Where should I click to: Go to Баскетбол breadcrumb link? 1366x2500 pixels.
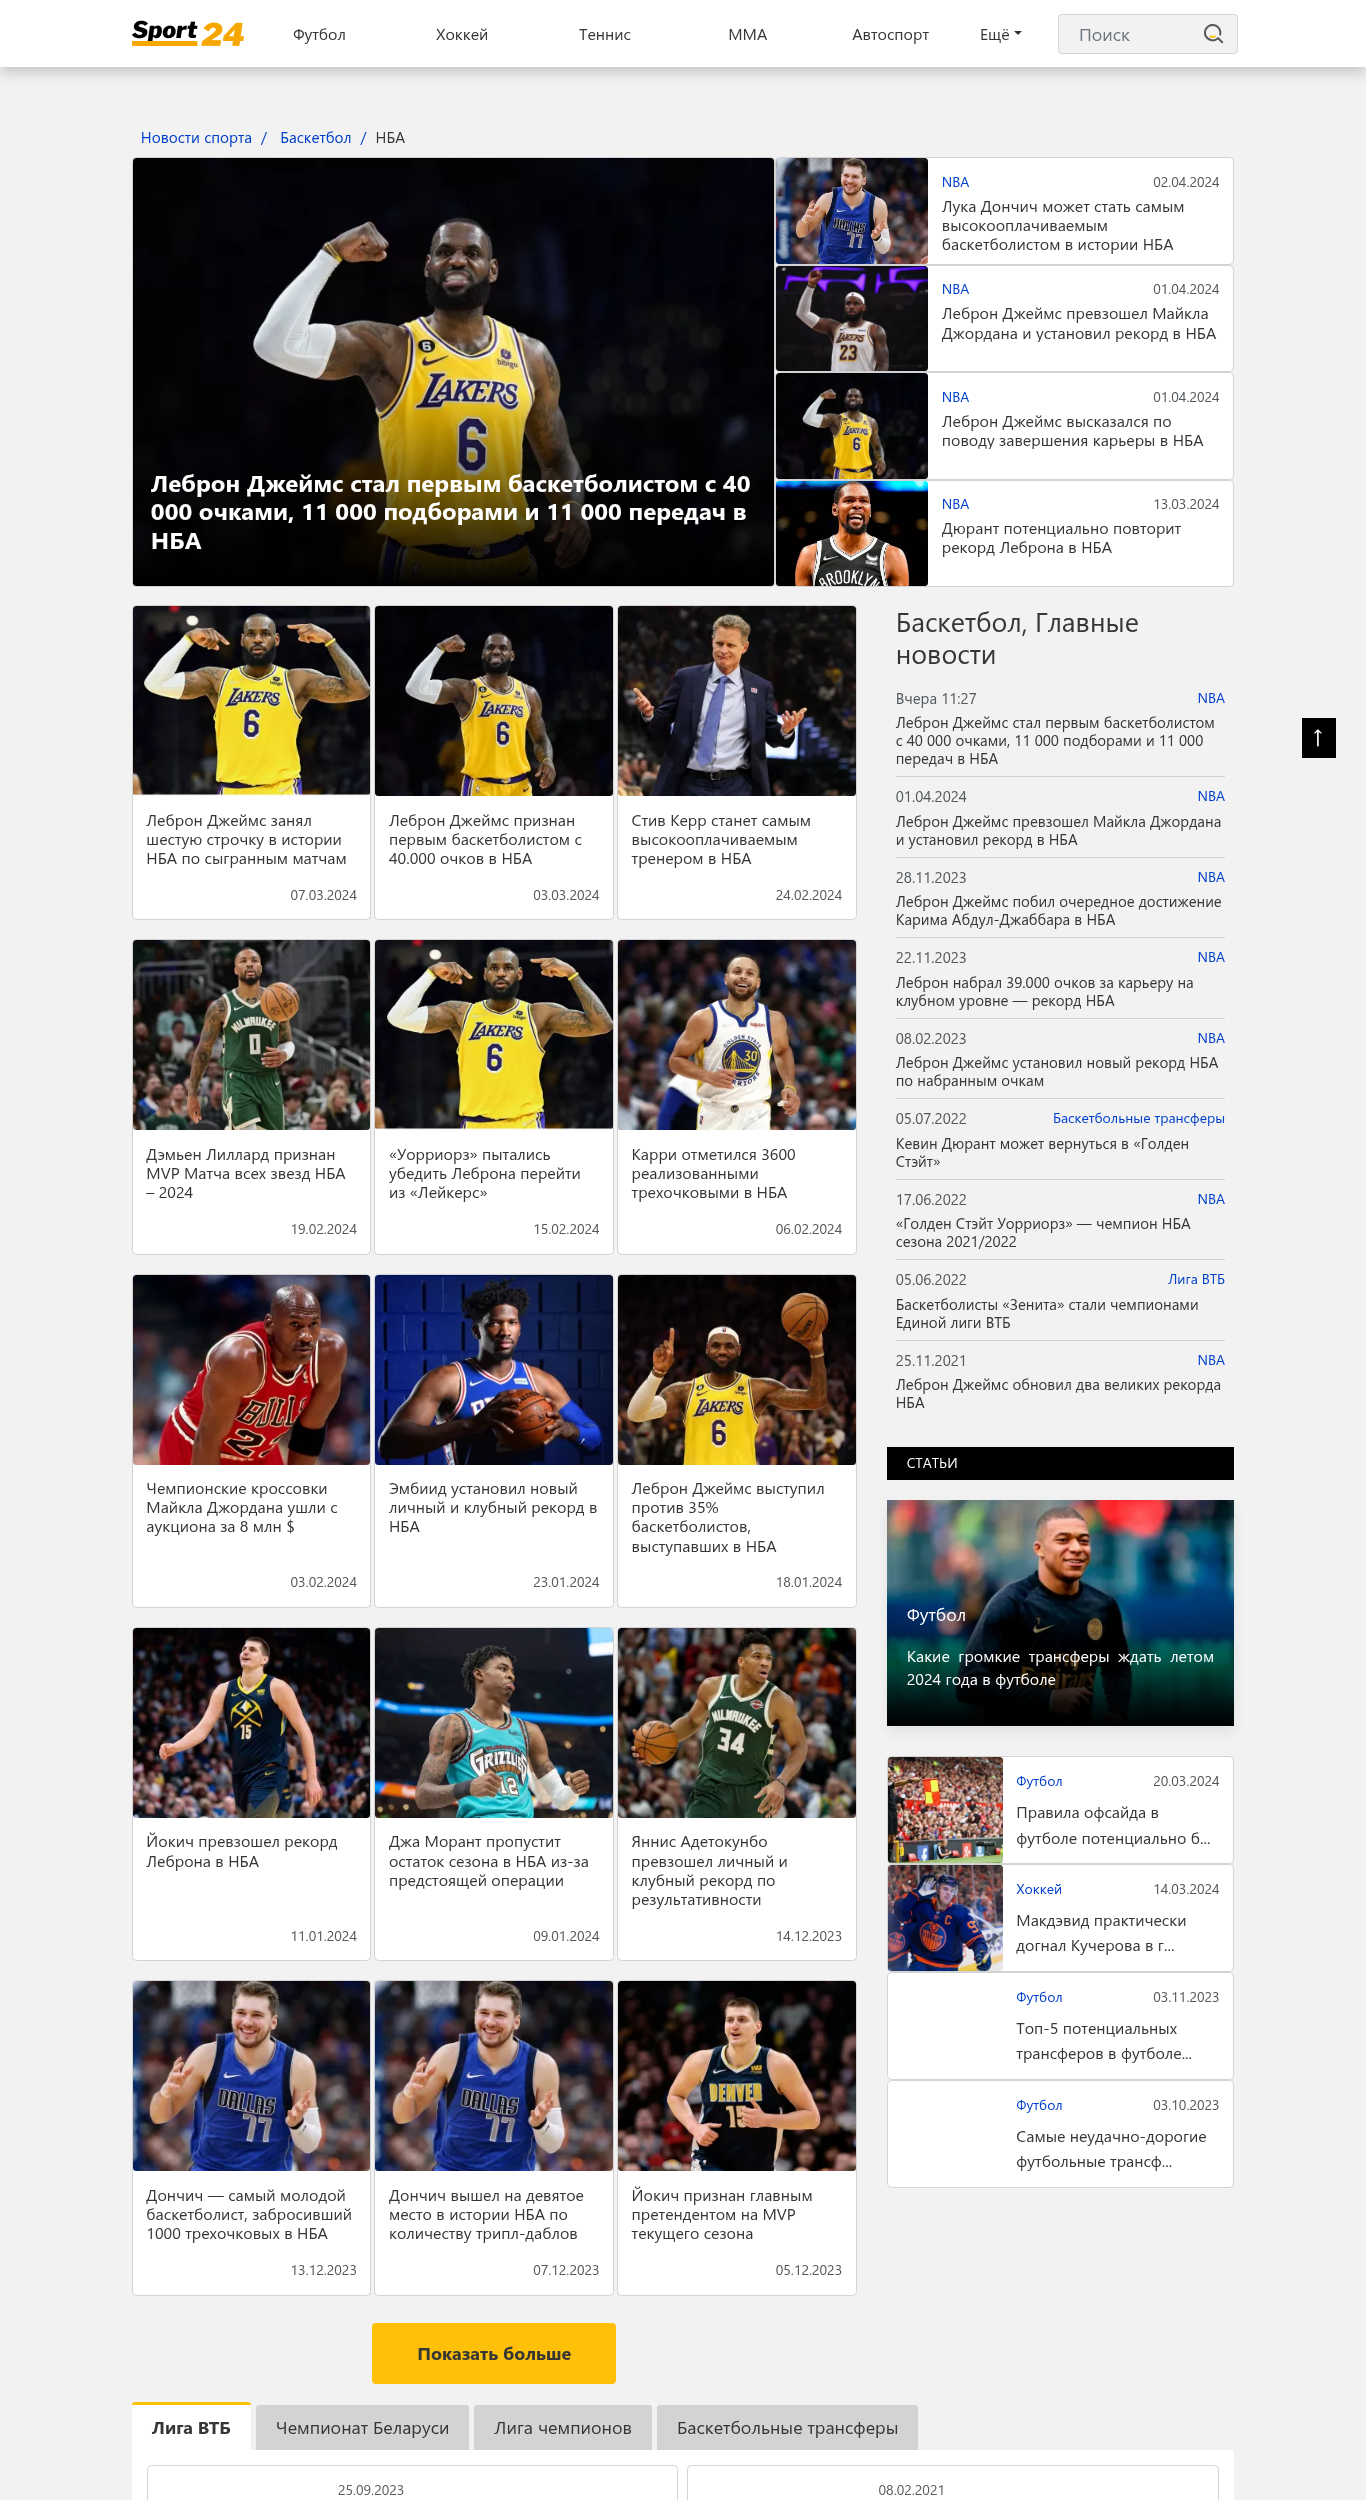pyautogui.click(x=315, y=138)
